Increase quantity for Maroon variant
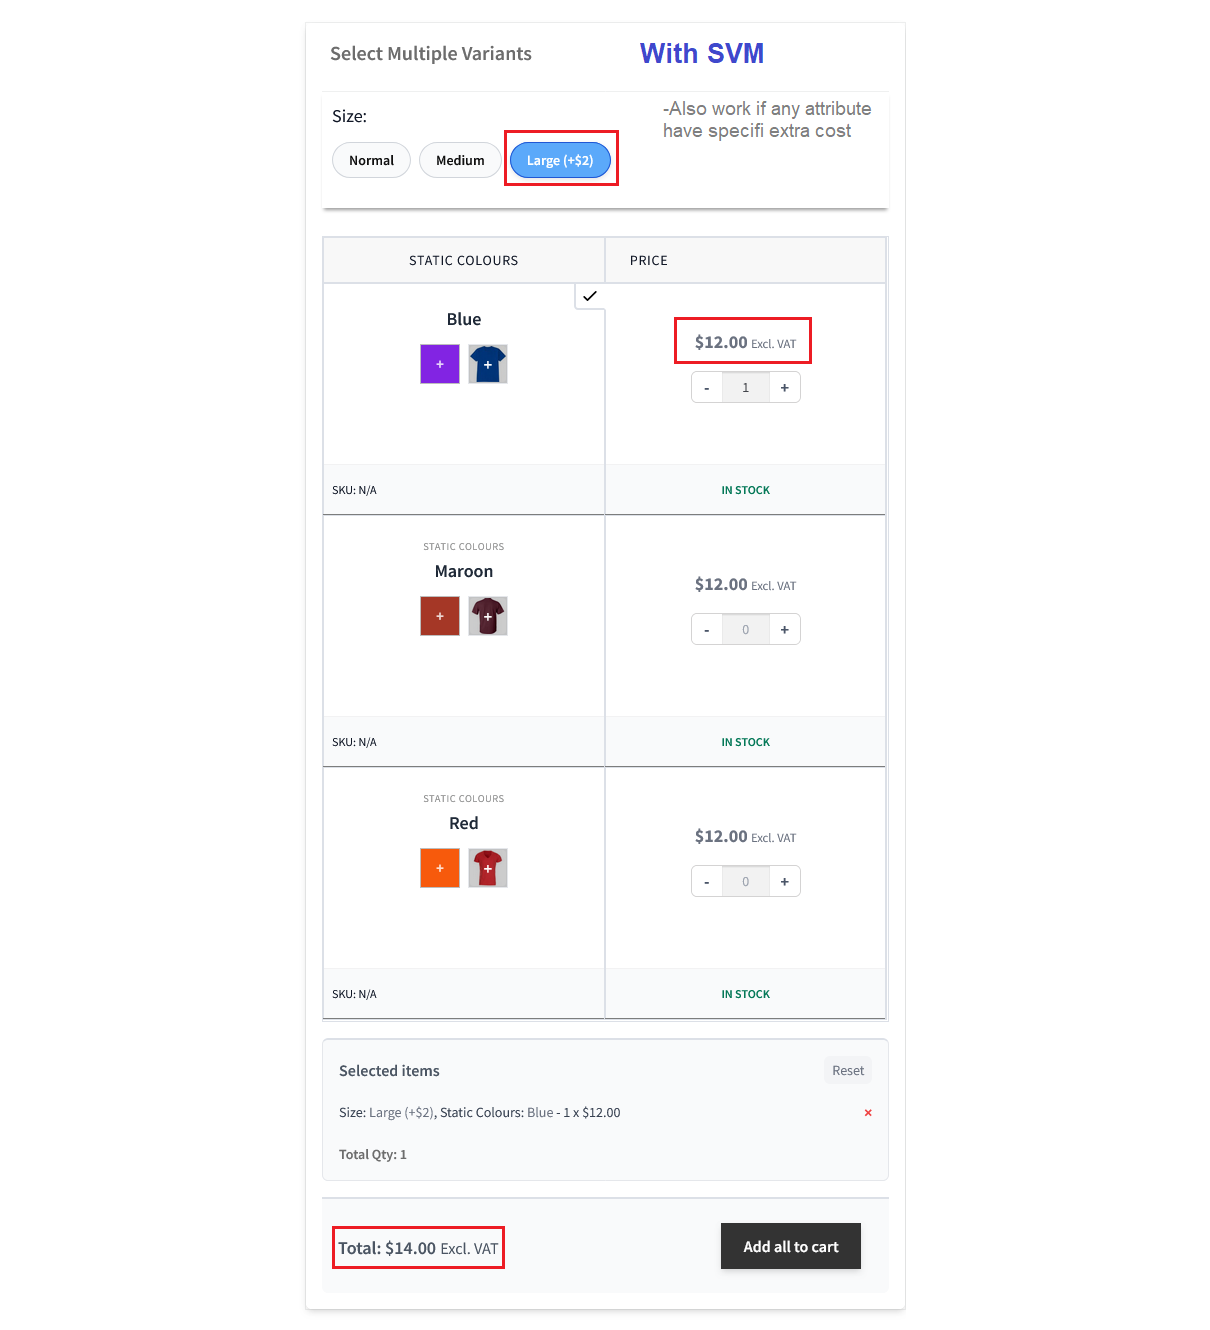 [x=785, y=630]
